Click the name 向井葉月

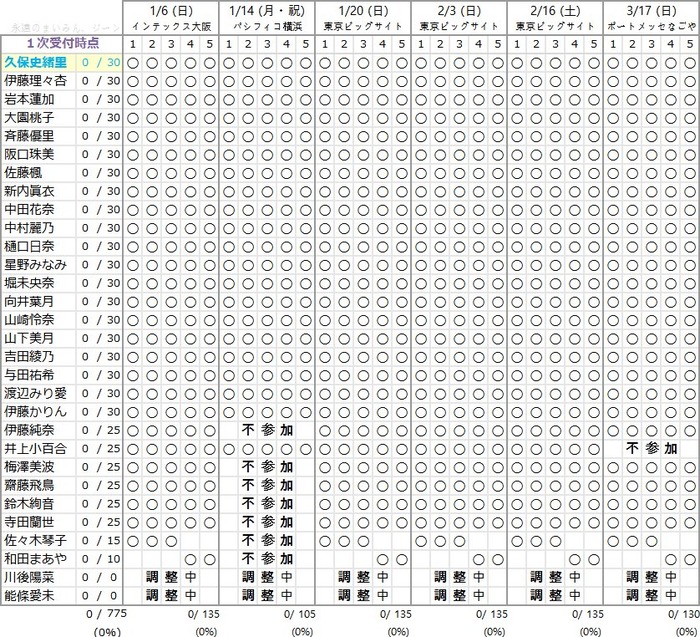click(29, 302)
